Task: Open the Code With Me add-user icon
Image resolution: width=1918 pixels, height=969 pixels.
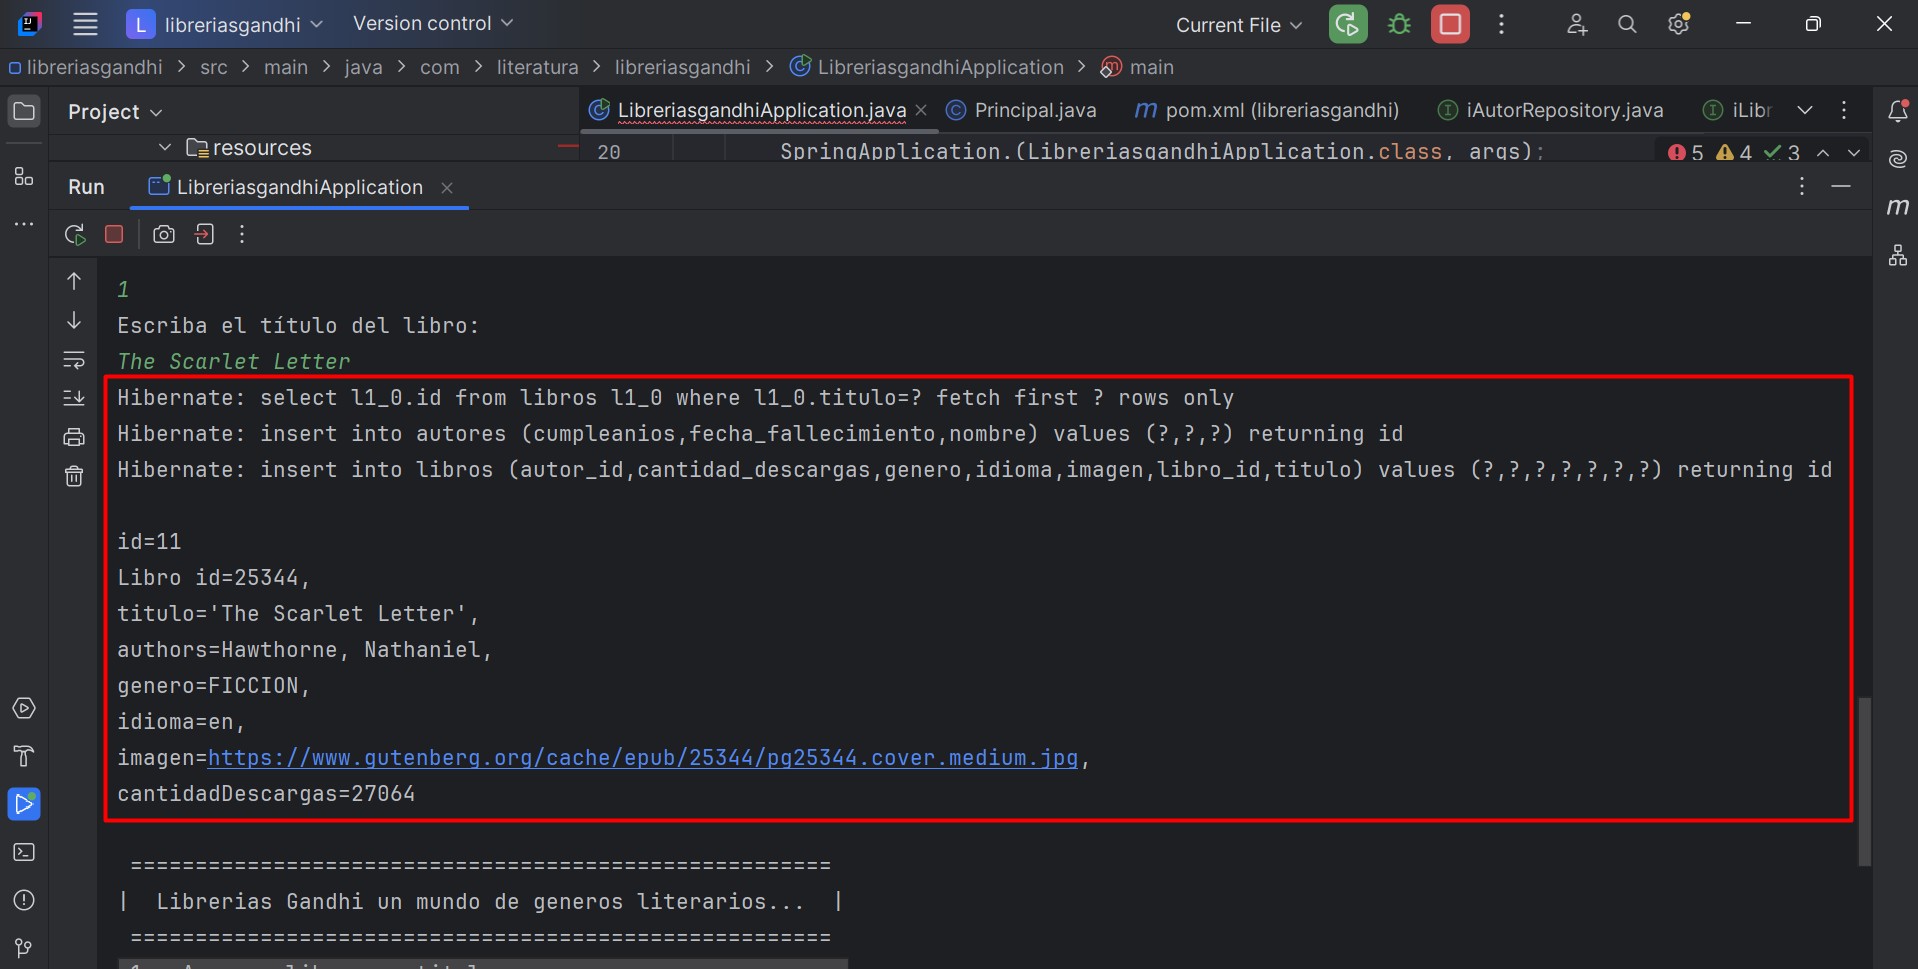Action: tap(1577, 24)
